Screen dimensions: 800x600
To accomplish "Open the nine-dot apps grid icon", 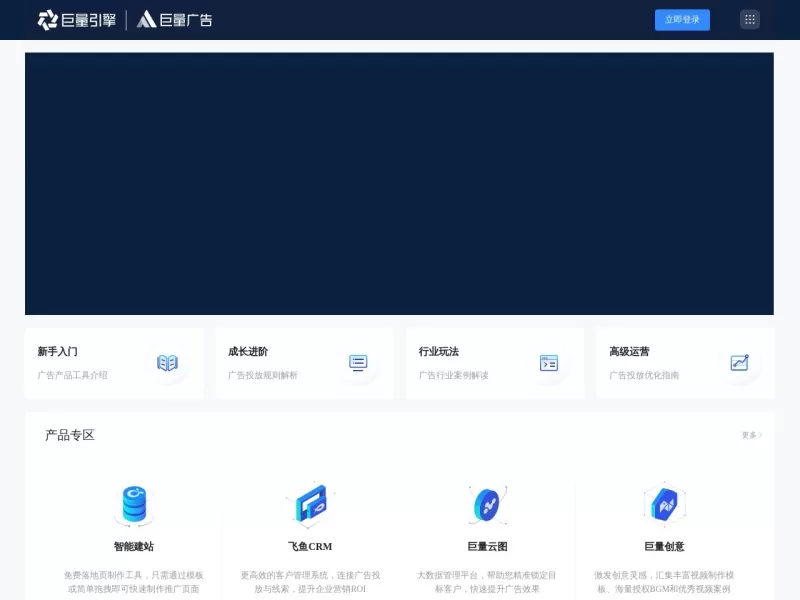I will [750, 19].
